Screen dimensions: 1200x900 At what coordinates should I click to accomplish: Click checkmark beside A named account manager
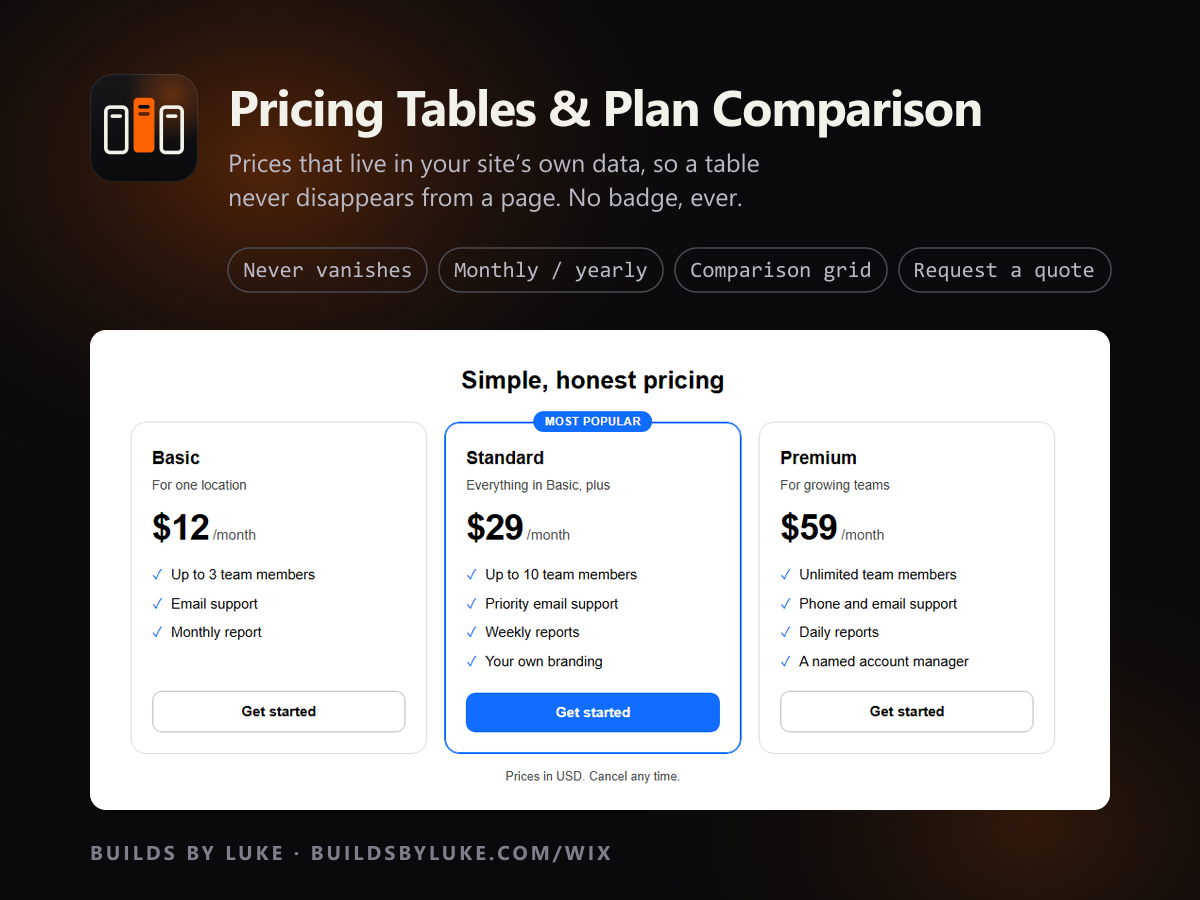(785, 662)
